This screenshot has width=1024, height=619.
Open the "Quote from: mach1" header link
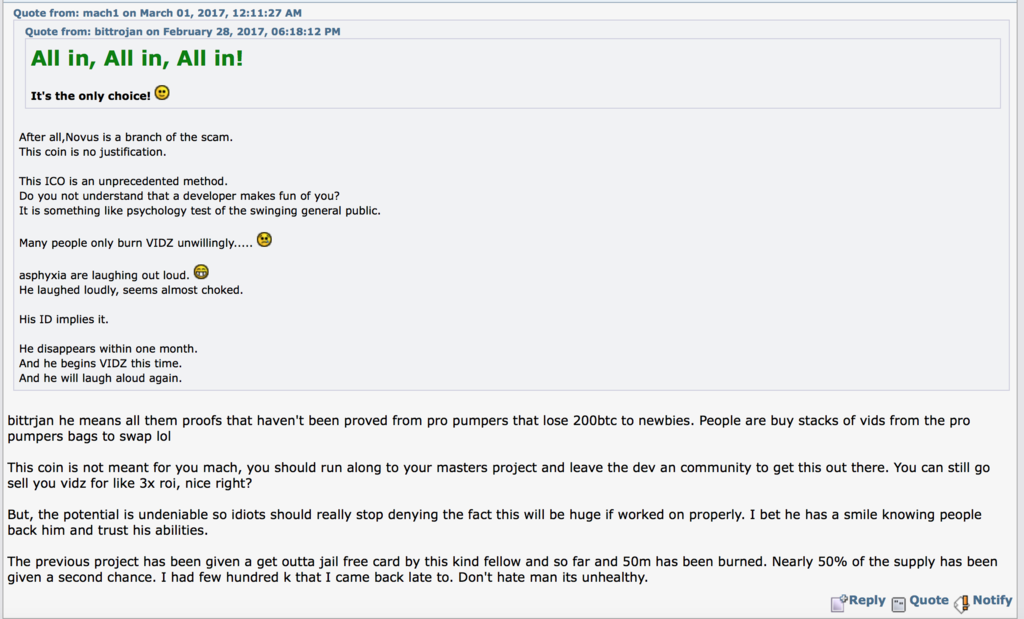(x=157, y=13)
